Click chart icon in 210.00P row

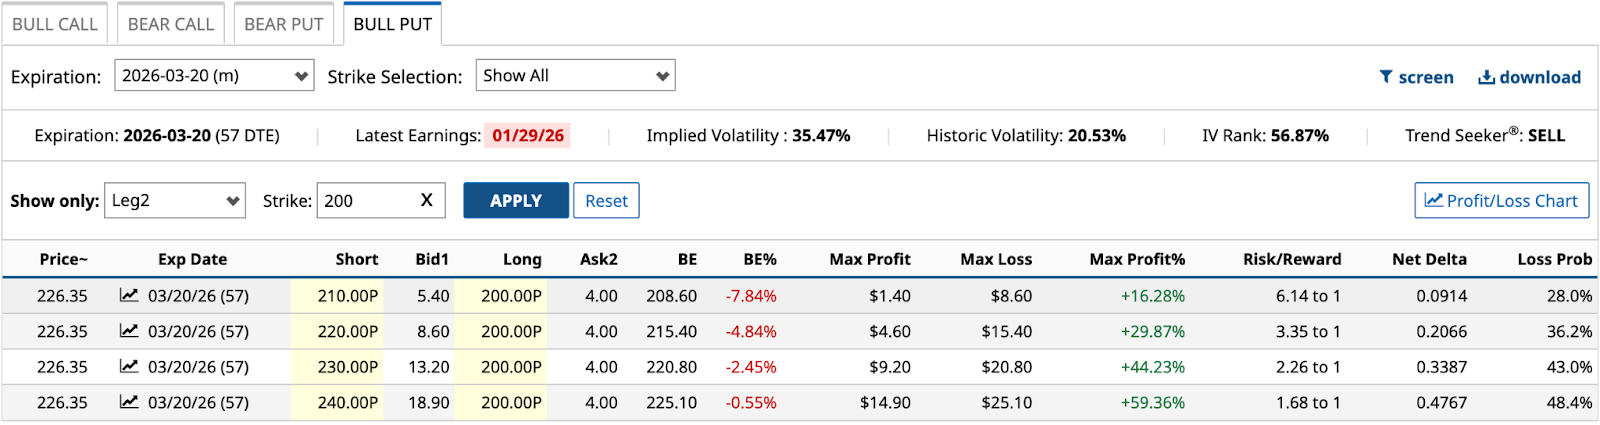pyautogui.click(x=129, y=295)
